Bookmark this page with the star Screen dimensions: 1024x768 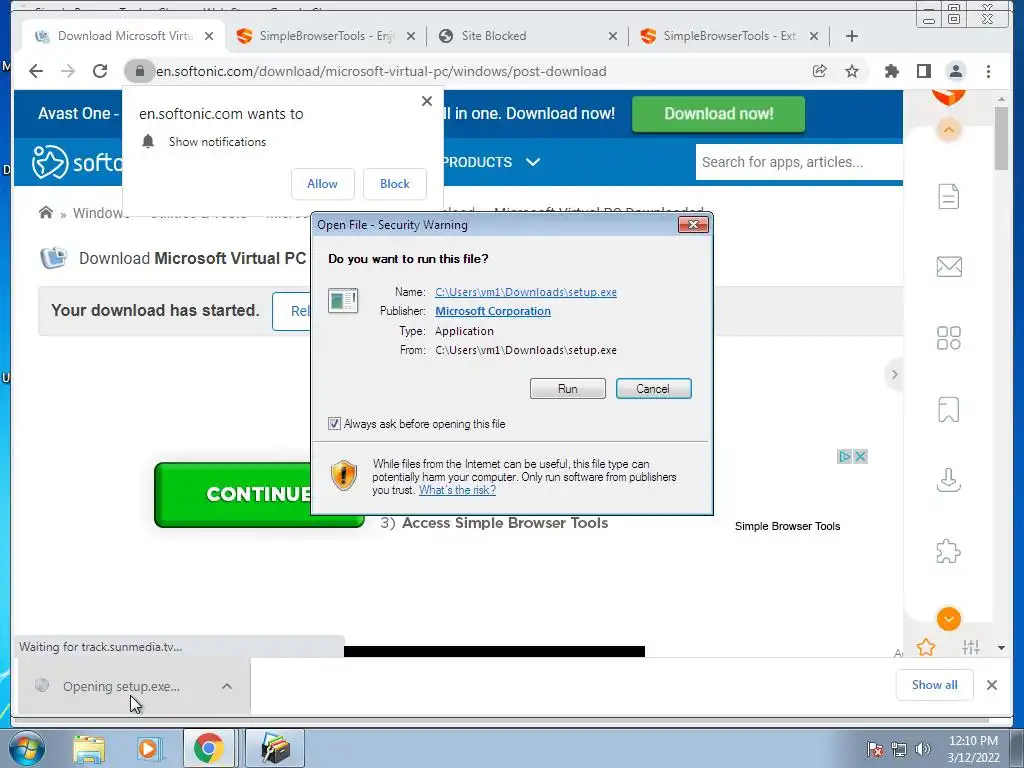coord(852,71)
